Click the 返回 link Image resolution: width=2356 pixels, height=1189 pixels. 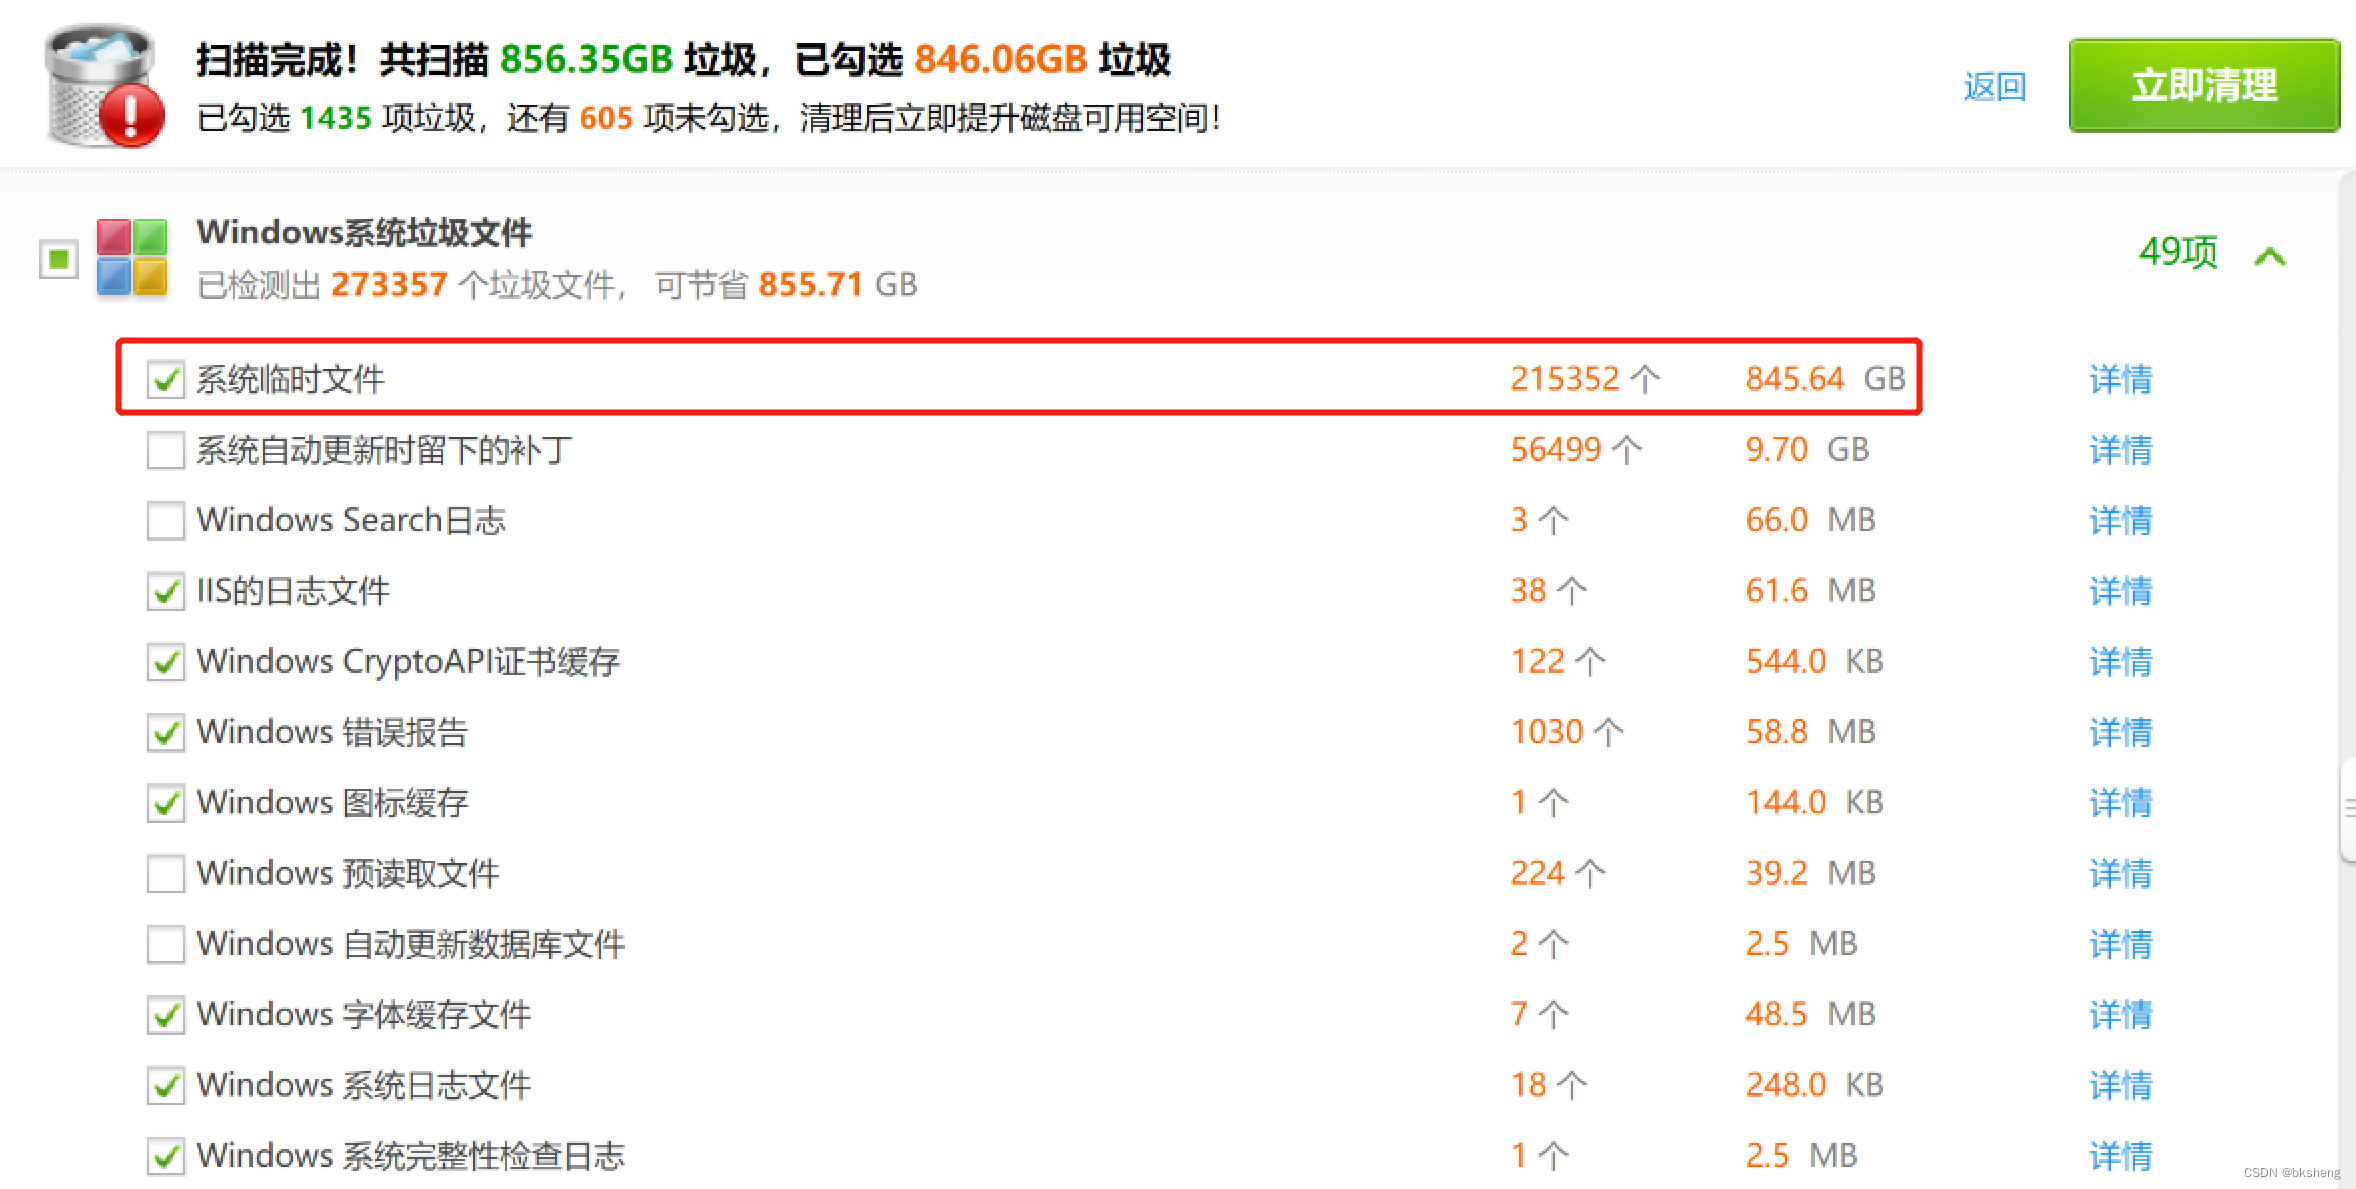pyautogui.click(x=1994, y=87)
